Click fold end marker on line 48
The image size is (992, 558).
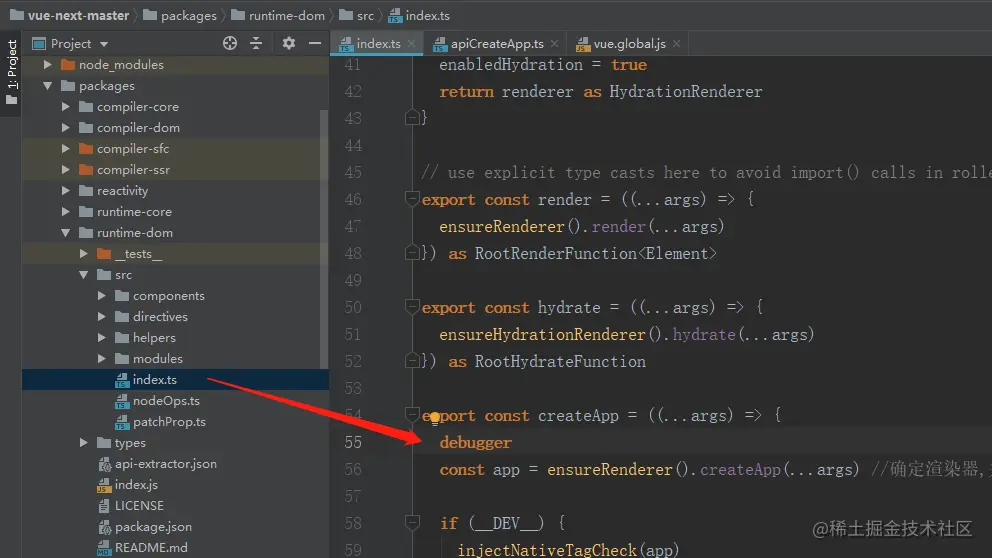(x=412, y=253)
